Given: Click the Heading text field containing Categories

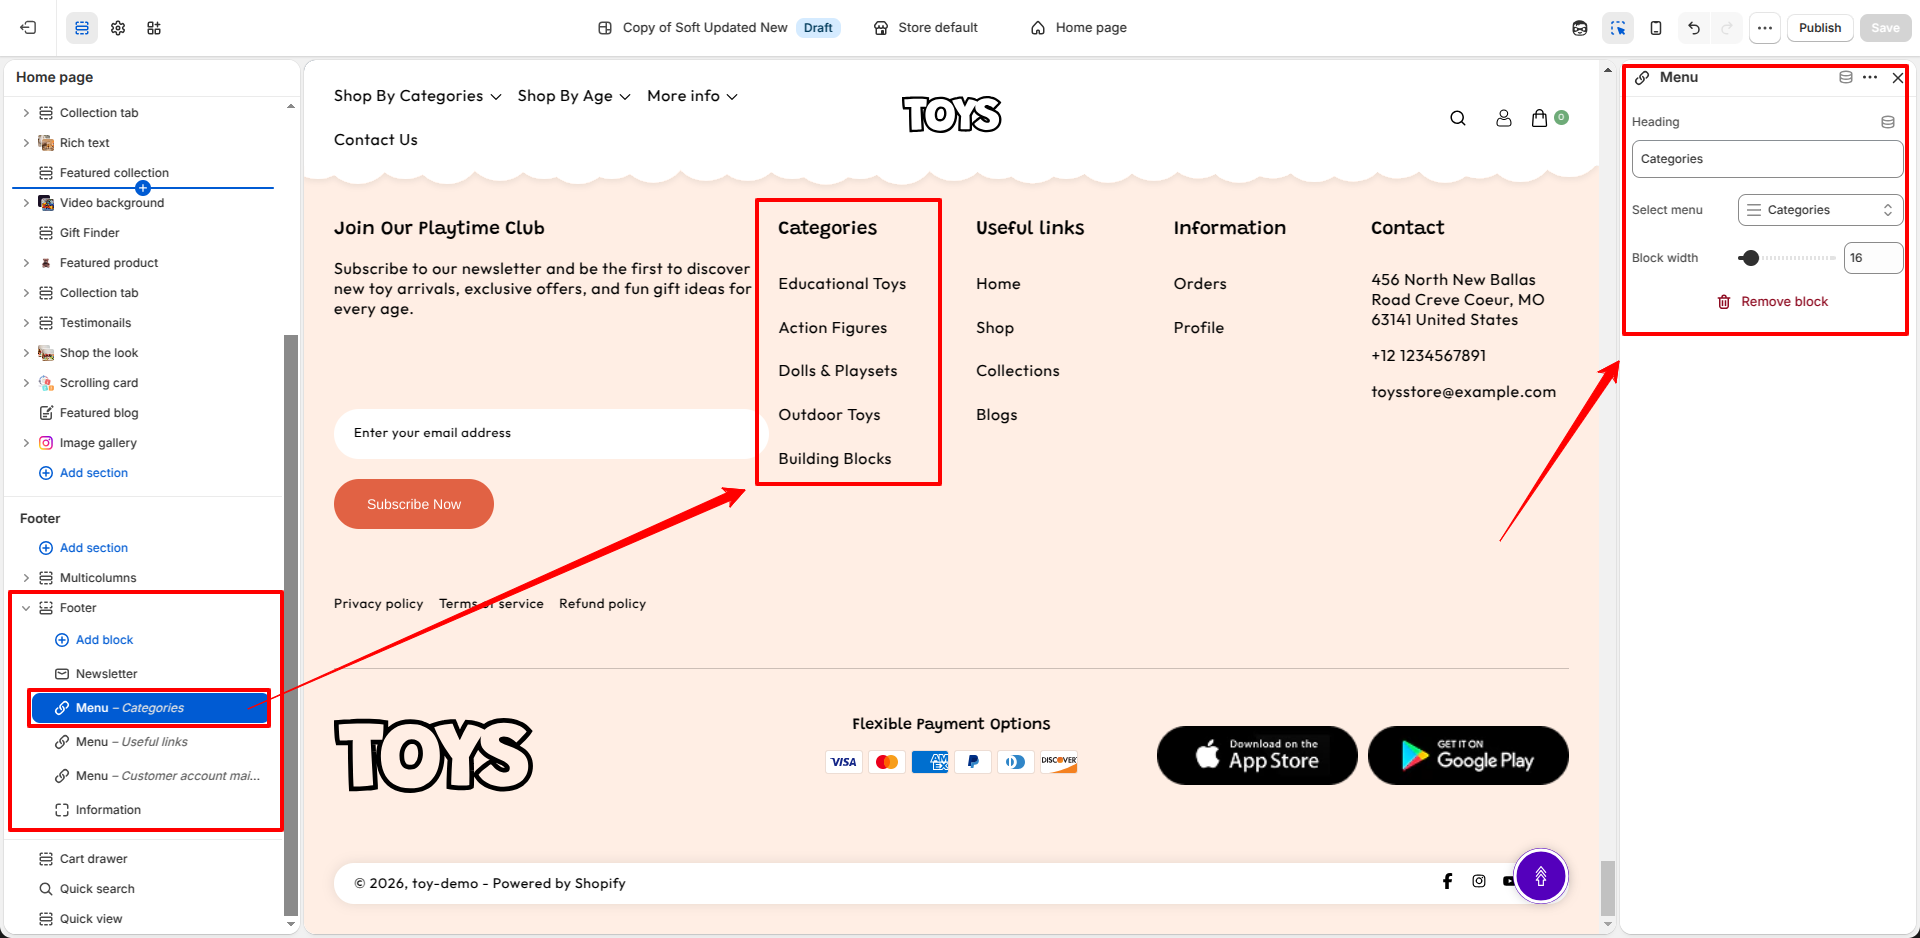Looking at the screenshot, I should [1767, 159].
